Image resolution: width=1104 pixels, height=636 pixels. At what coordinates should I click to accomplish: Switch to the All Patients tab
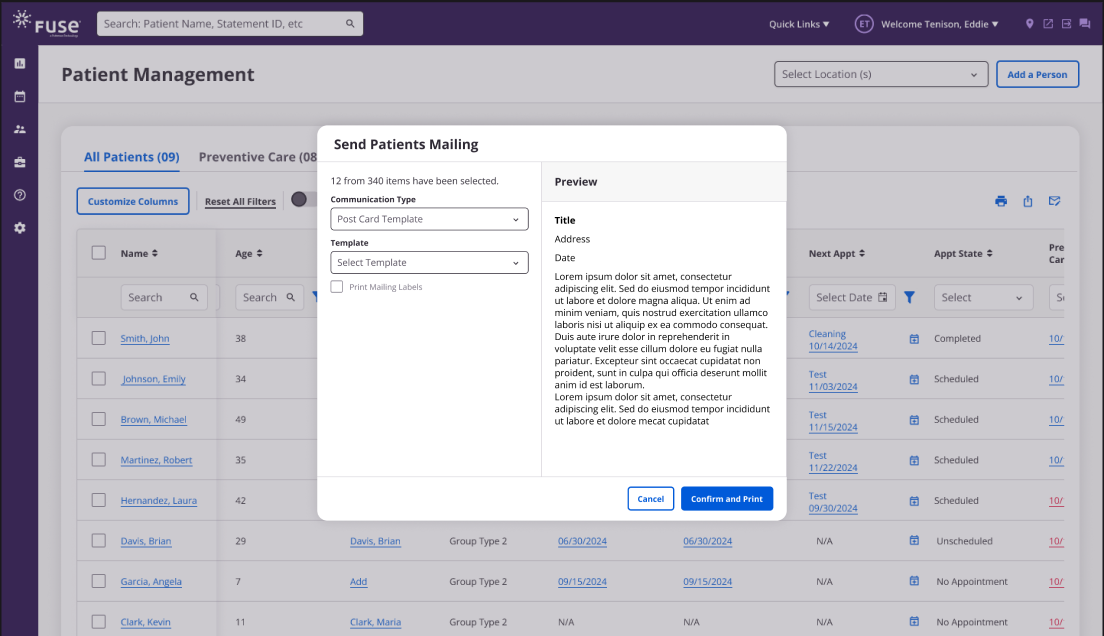(131, 157)
